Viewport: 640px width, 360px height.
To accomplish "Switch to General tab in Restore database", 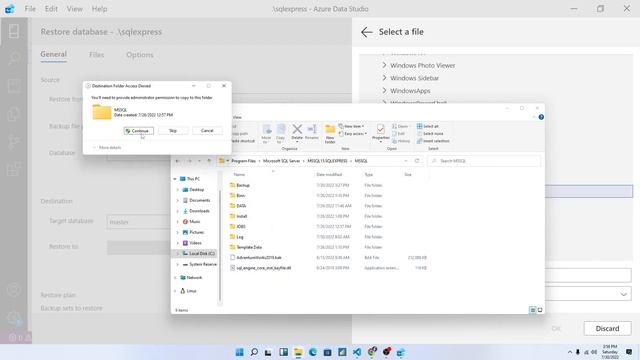I will [x=53, y=54].
